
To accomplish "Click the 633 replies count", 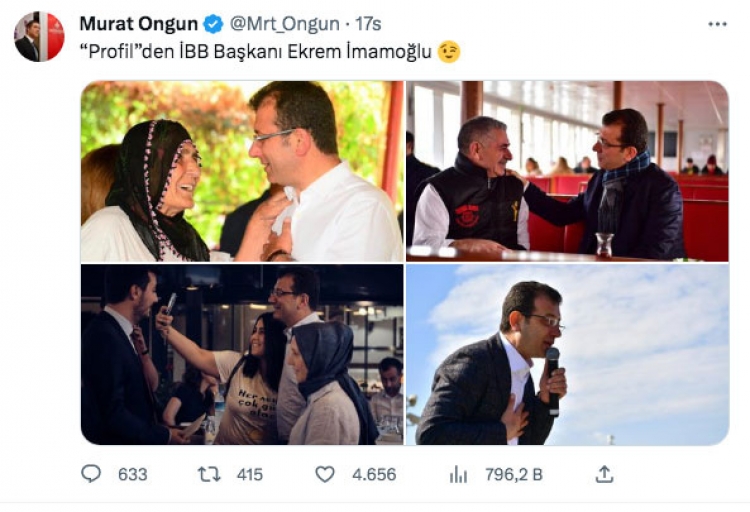I will click(x=132, y=474).
